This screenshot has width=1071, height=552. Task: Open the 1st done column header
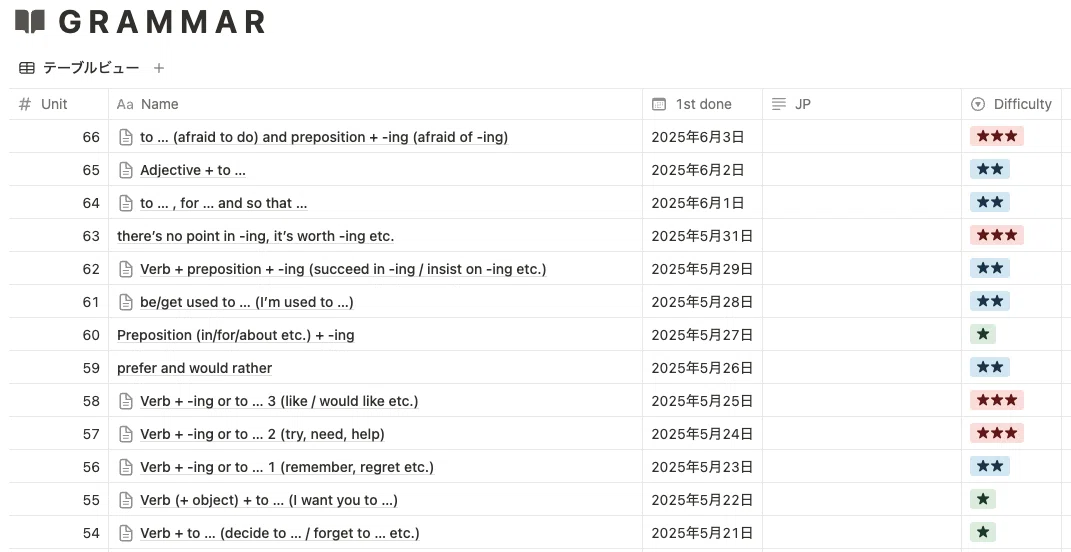(x=702, y=105)
